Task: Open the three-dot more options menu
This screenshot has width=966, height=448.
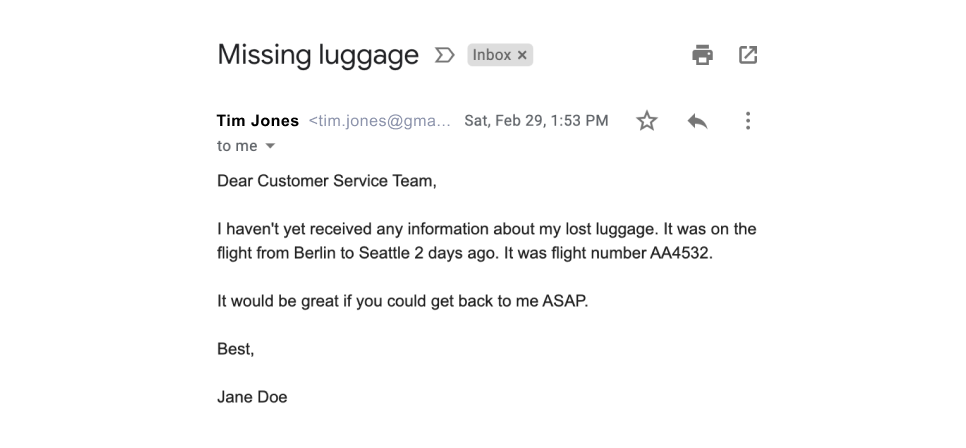Action: [x=747, y=121]
